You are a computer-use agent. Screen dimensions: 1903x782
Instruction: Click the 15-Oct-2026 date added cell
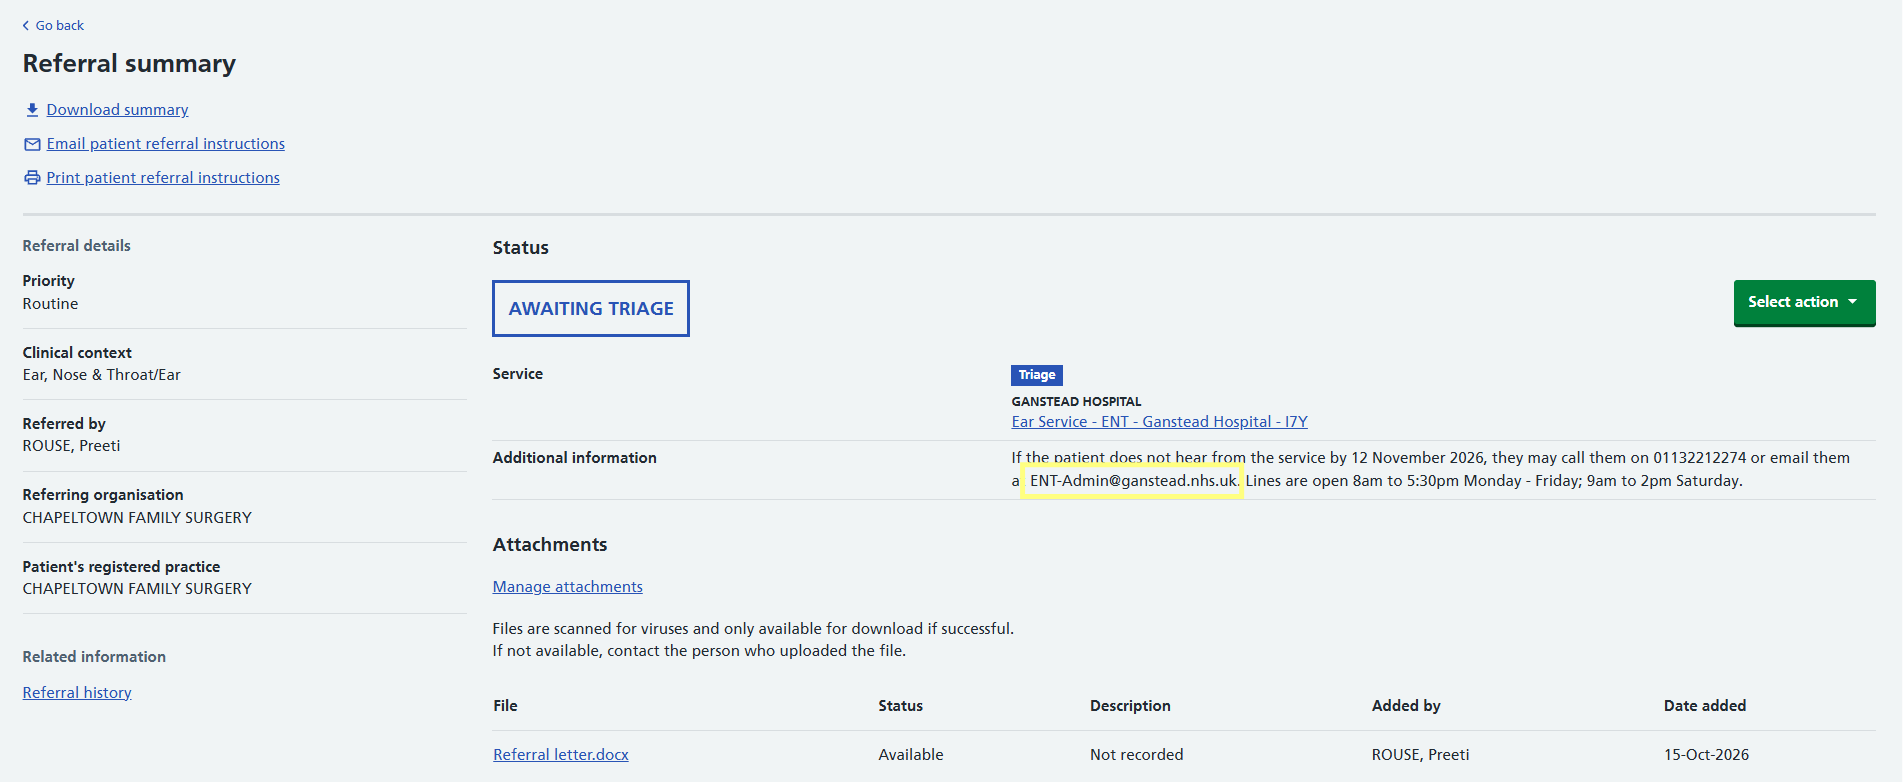pos(1706,755)
